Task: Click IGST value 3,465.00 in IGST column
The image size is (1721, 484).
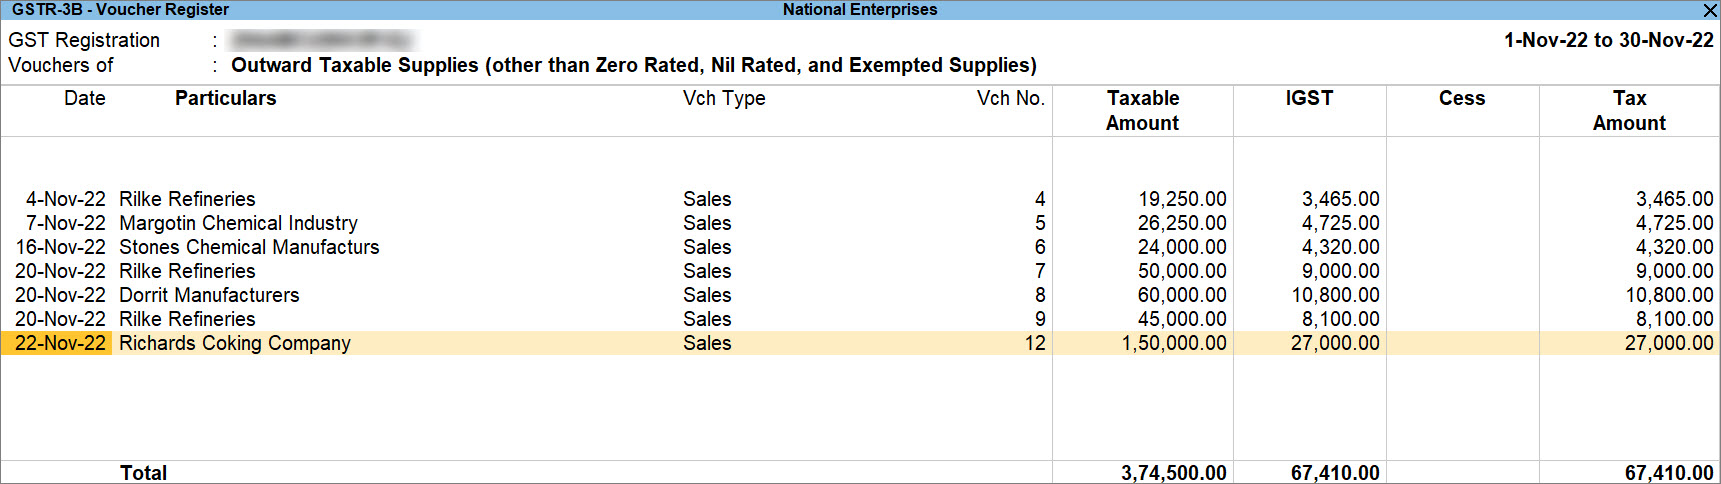Action: point(1341,199)
